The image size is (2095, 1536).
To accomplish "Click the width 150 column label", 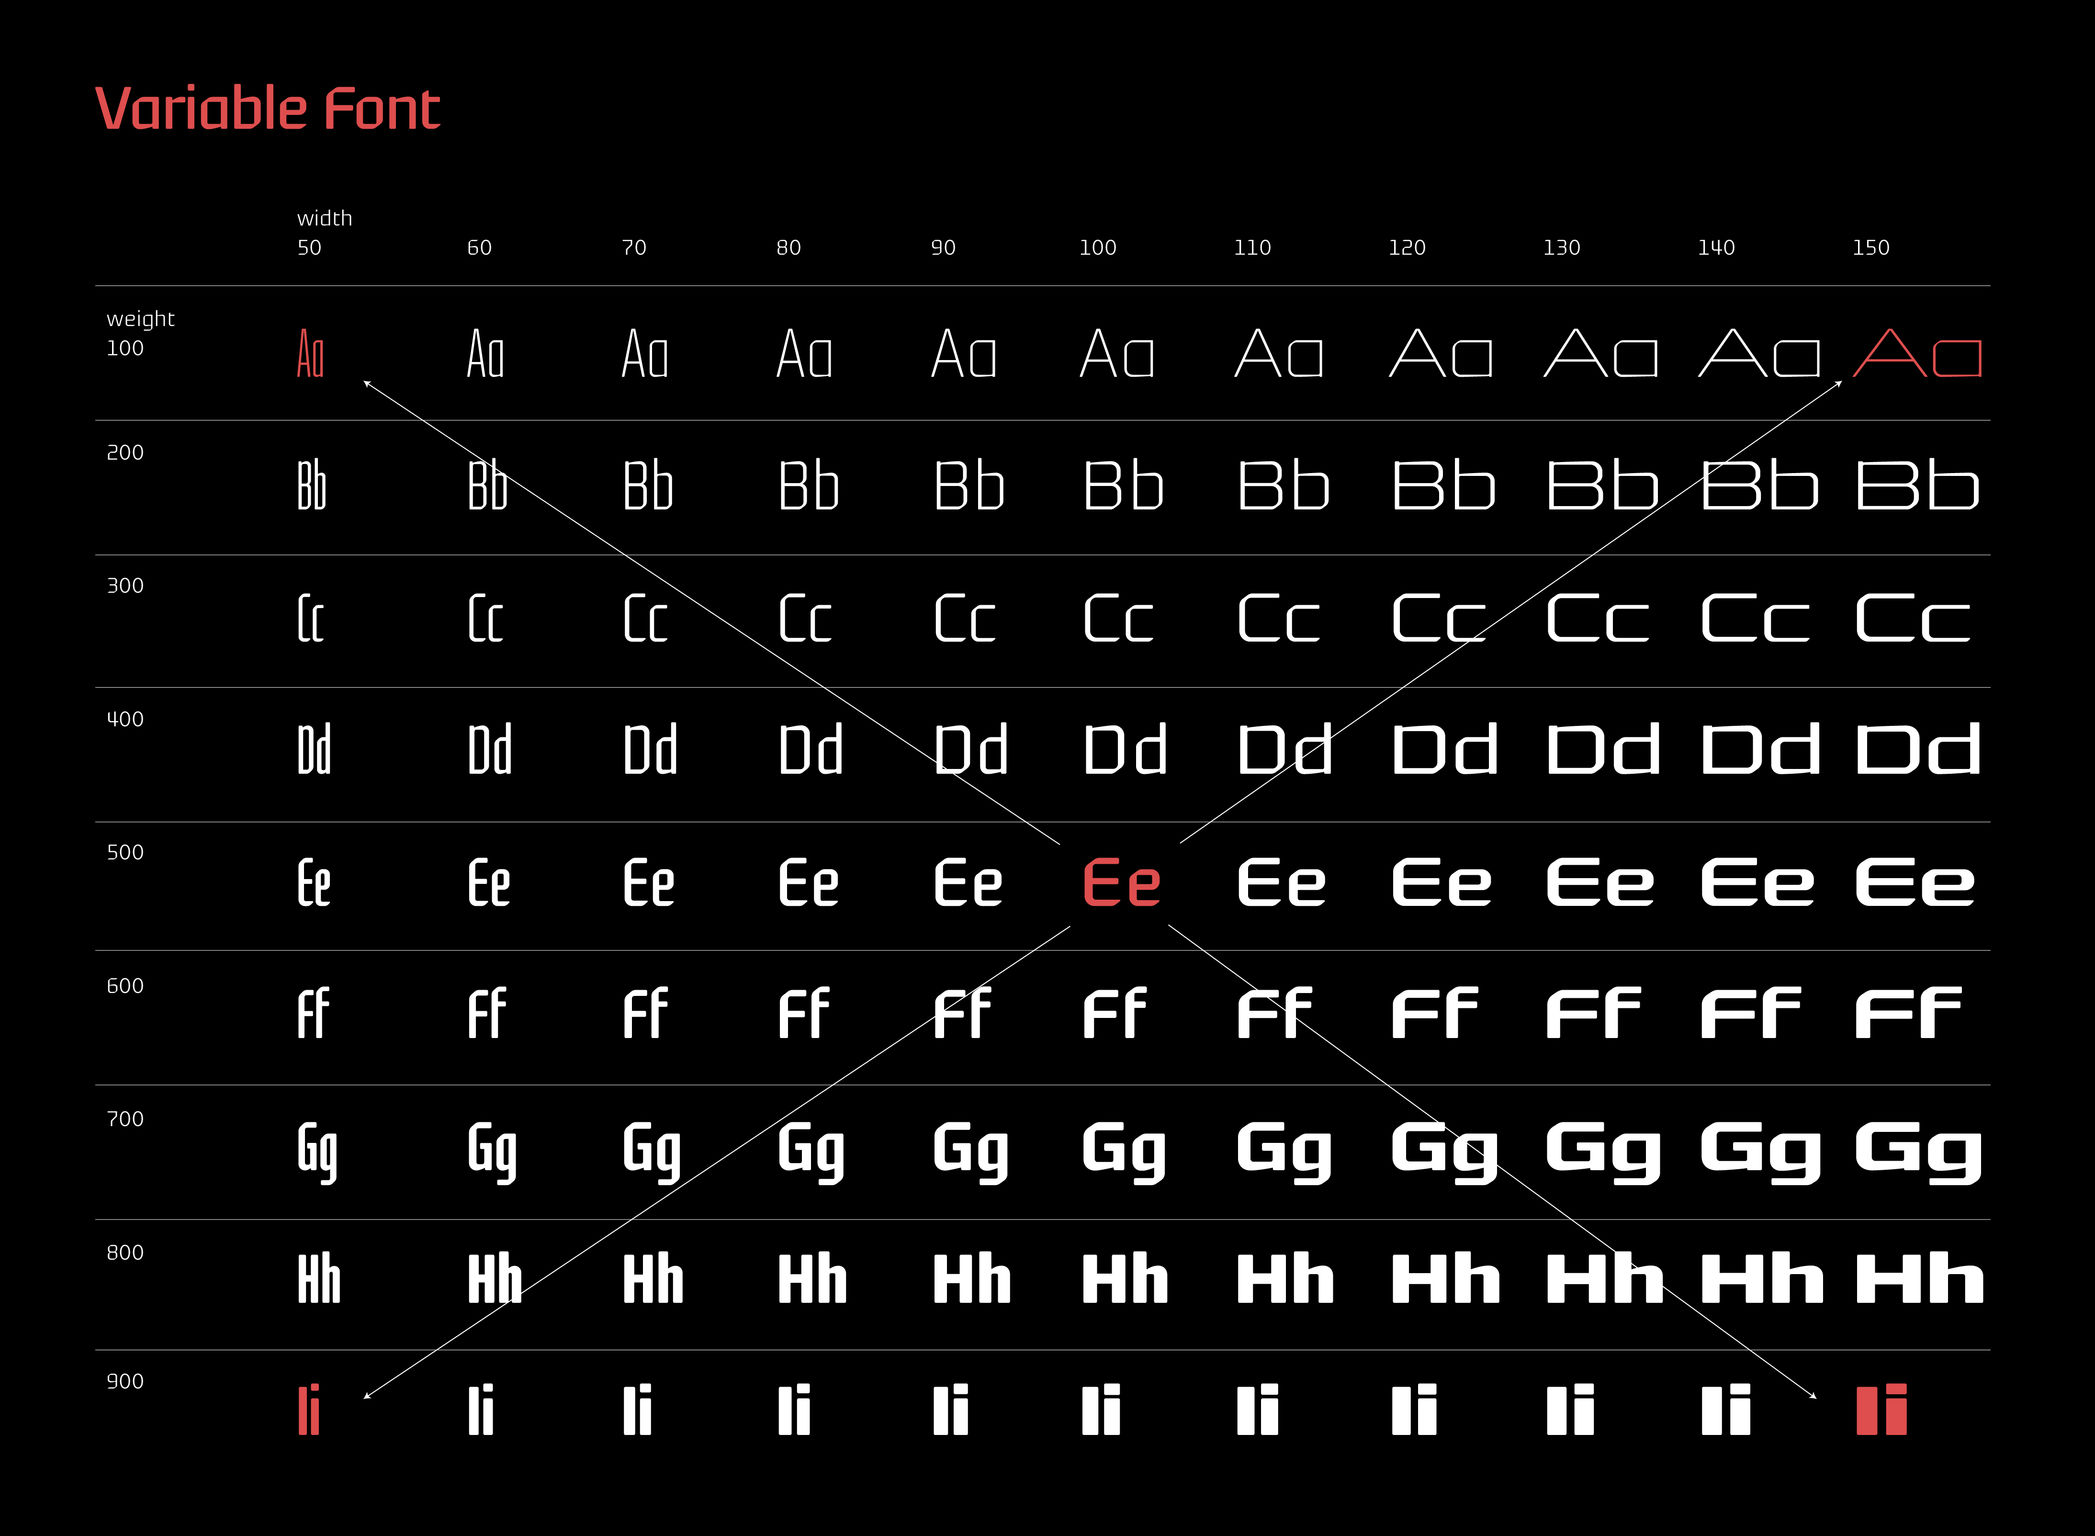I will point(1870,248).
